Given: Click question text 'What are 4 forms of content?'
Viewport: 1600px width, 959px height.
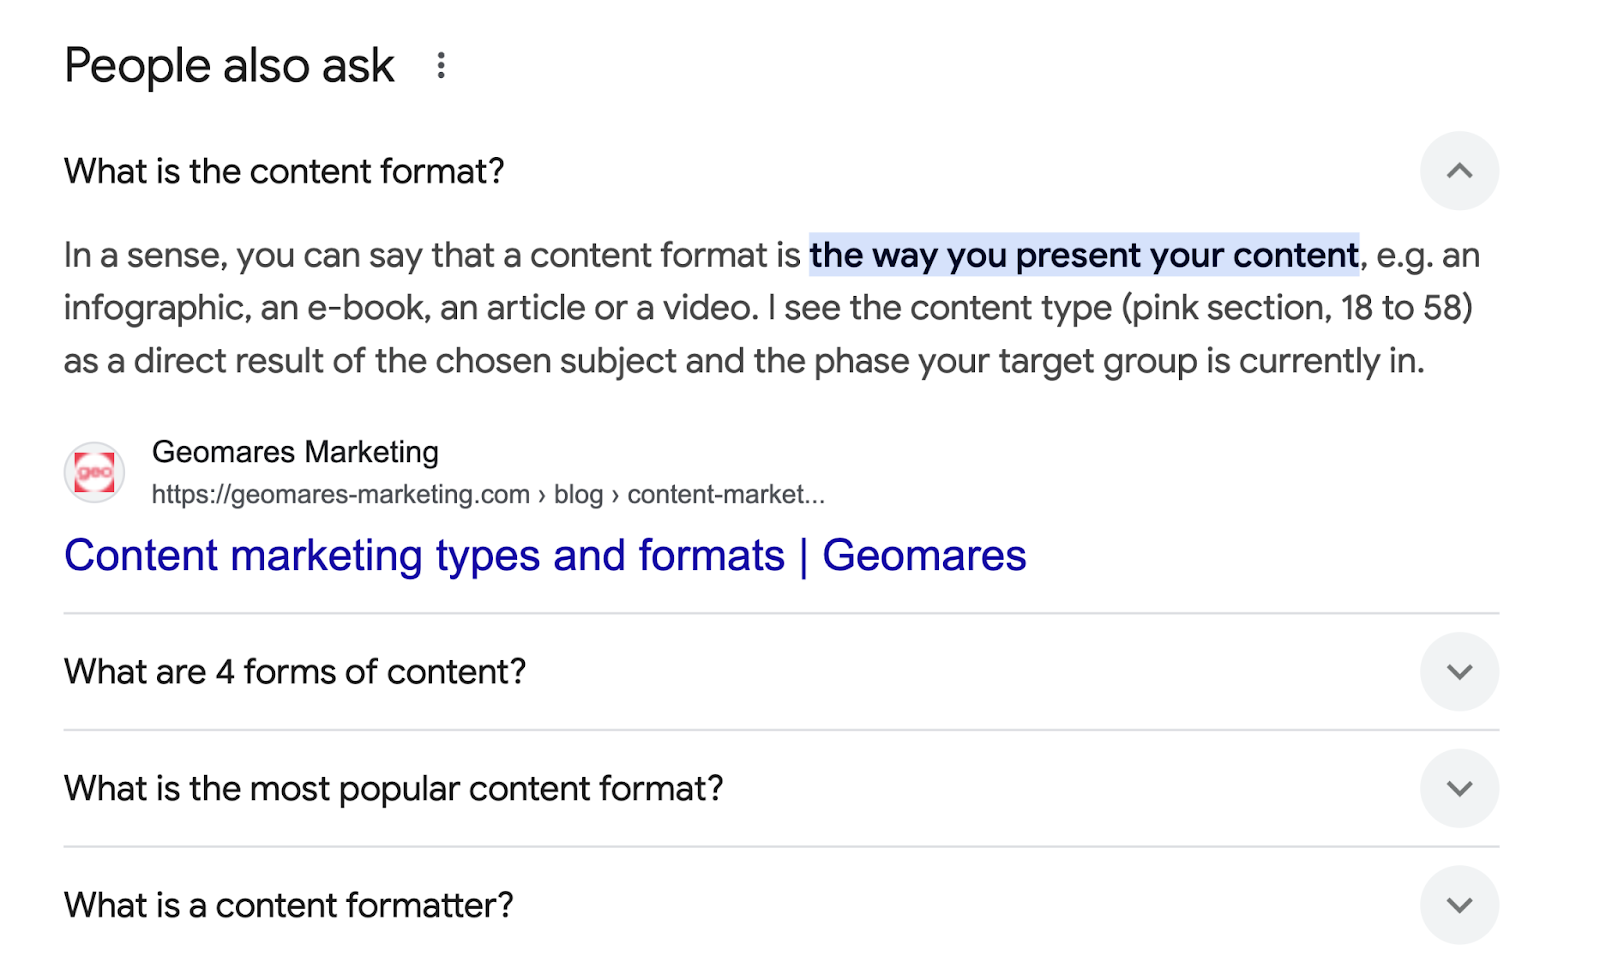Looking at the screenshot, I should 295,672.
